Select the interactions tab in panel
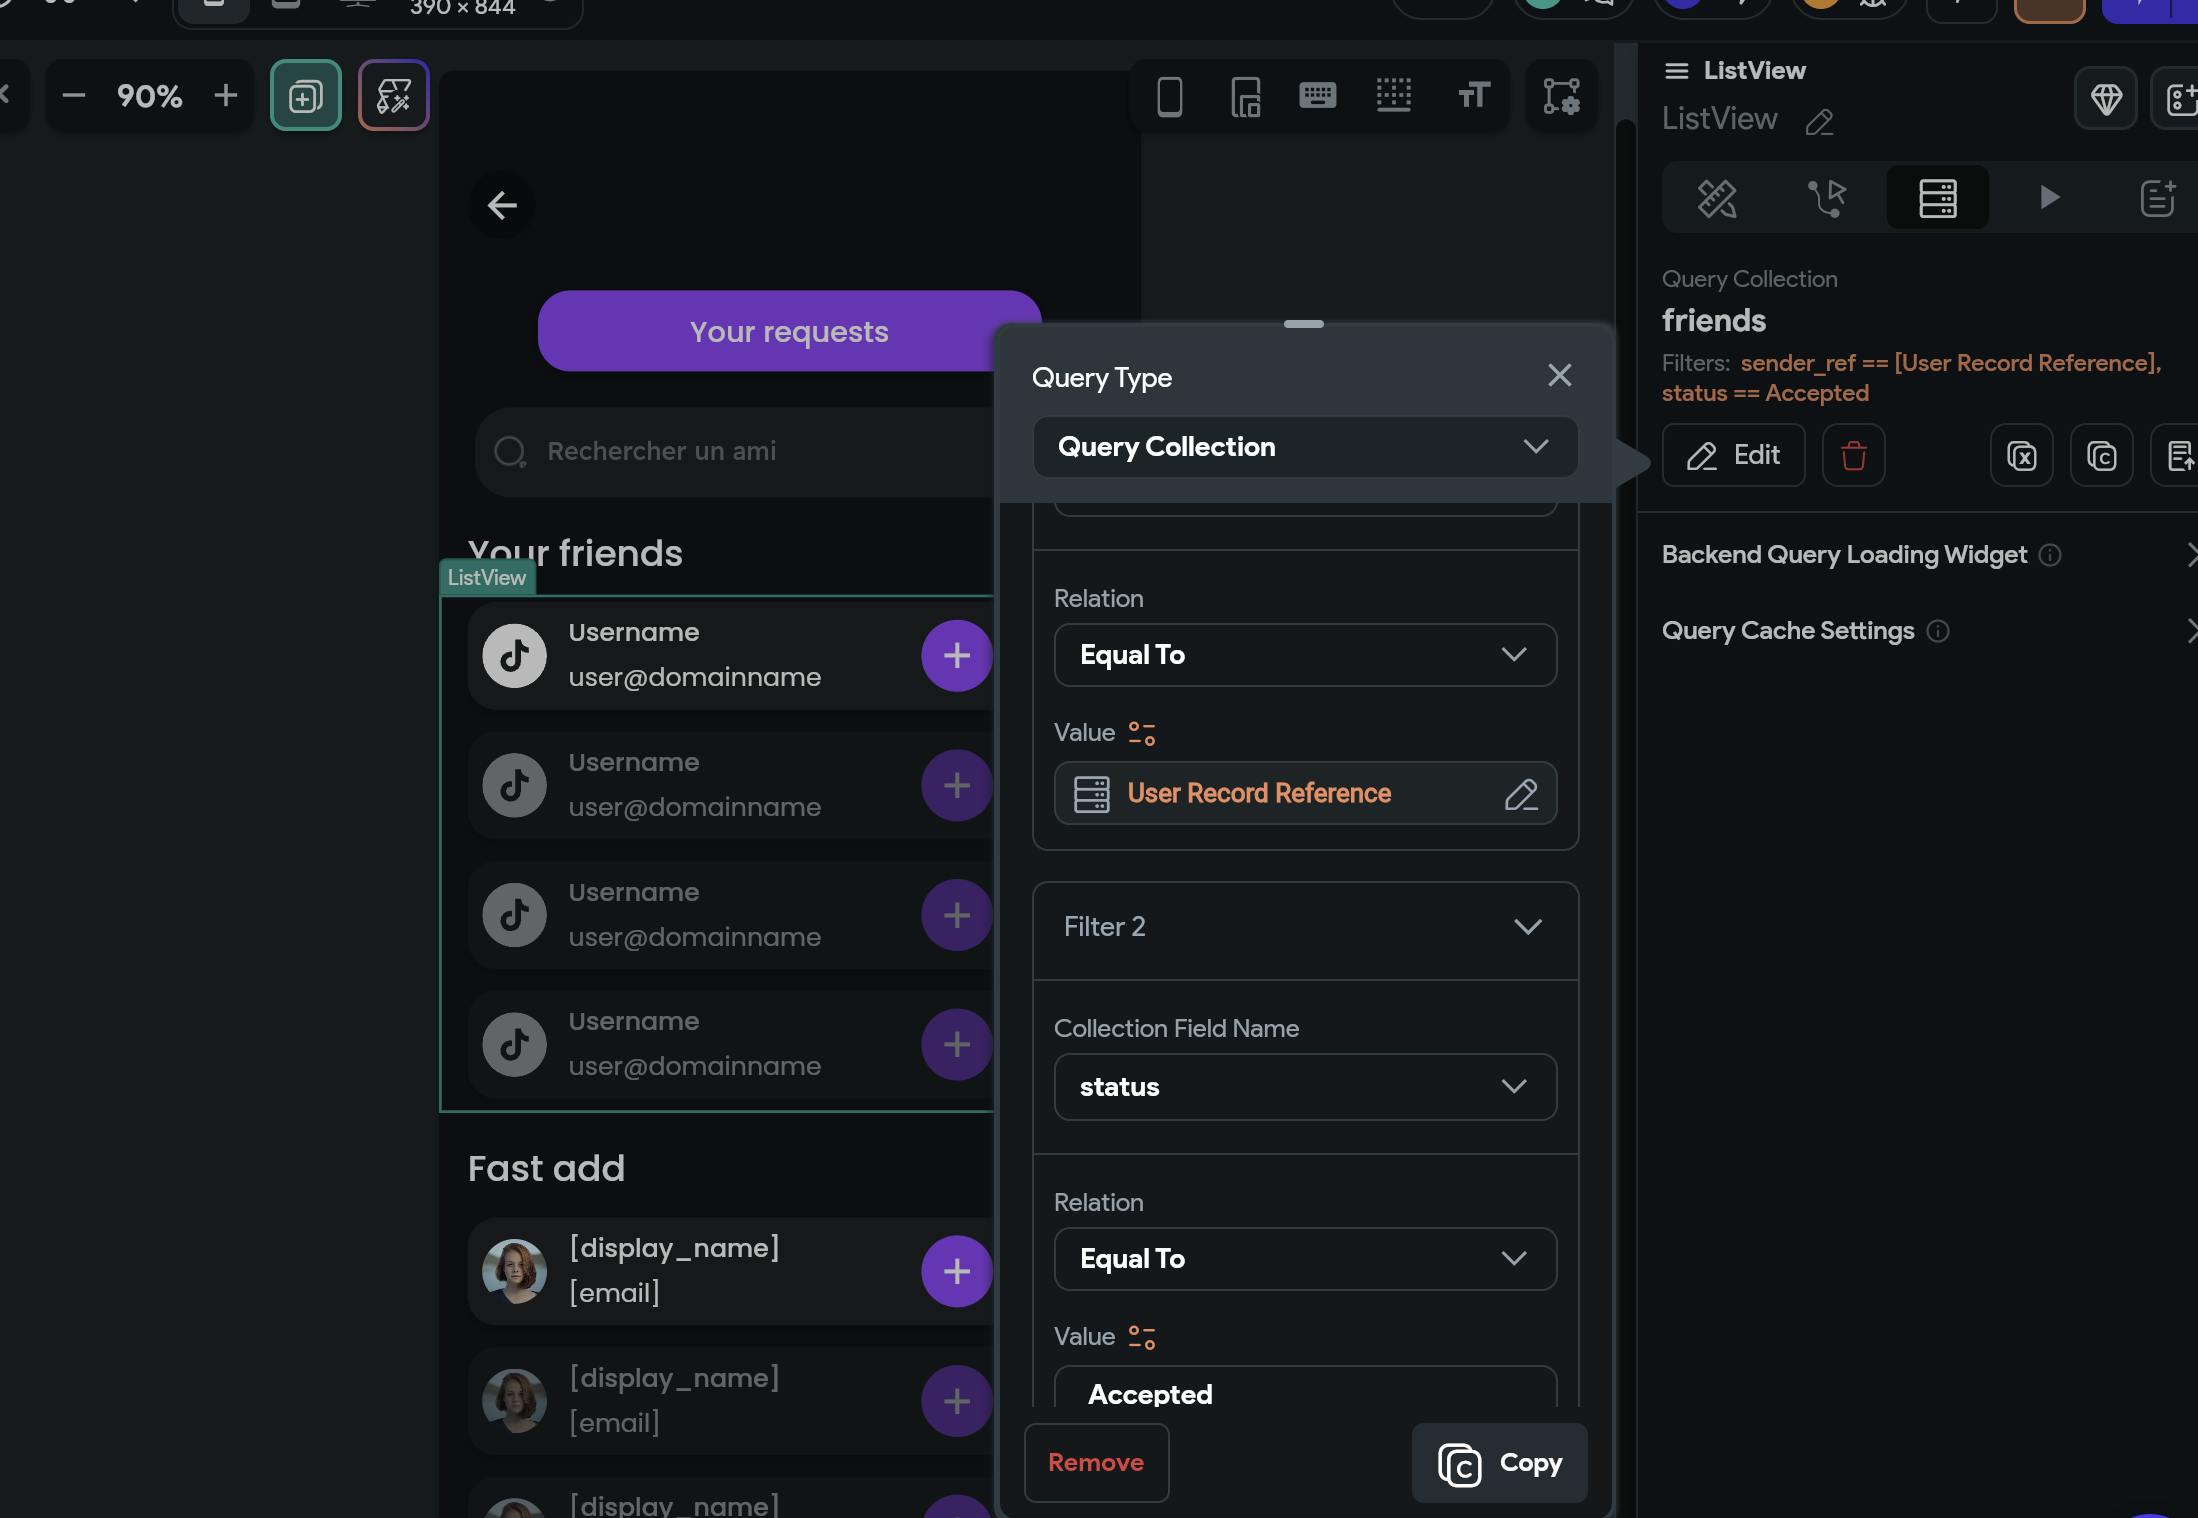Image resolution: width=2198 pixels, height=1518 pixels. pos(1826,195)
